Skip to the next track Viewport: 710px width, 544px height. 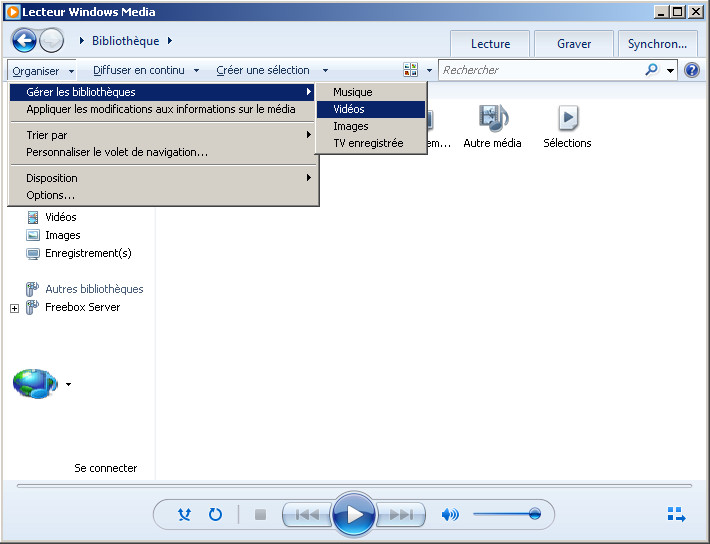coord(402,515)
